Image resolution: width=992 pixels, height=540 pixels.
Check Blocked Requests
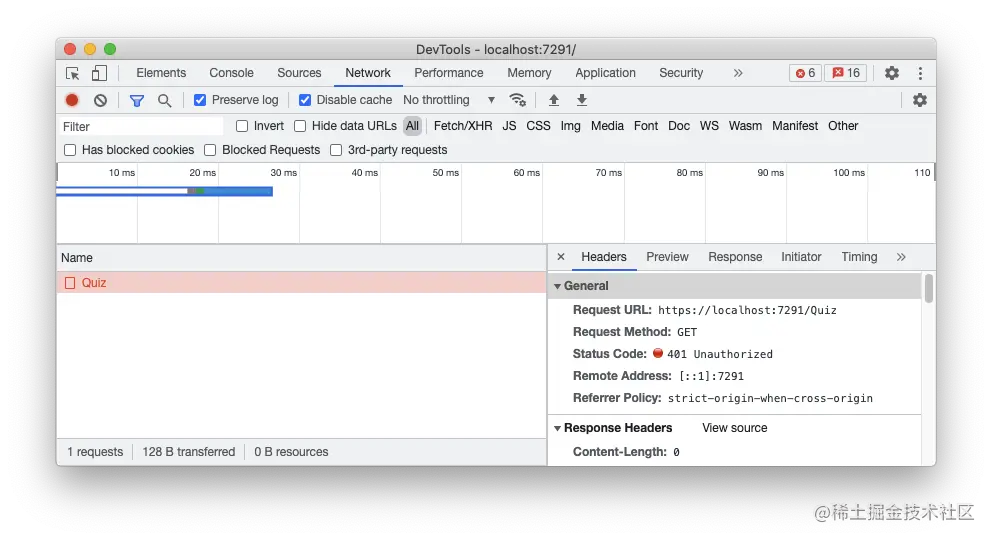pos(210,150)
